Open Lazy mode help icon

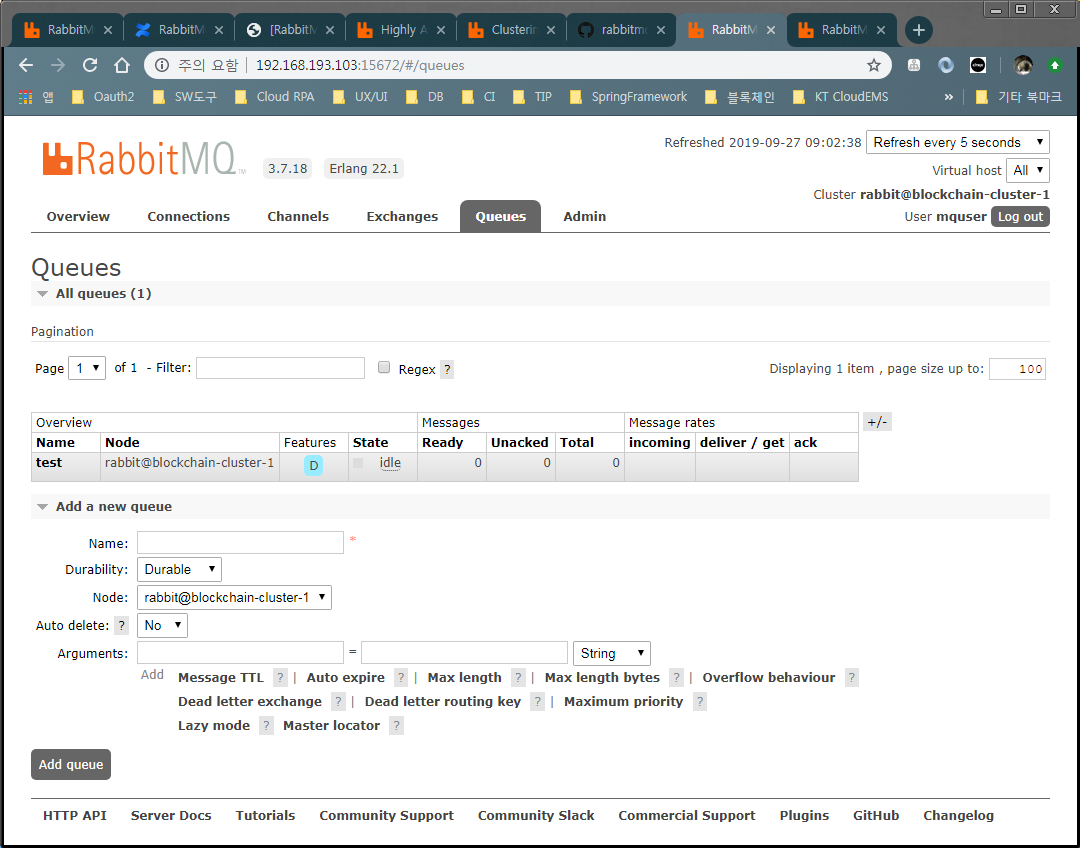[x=266, y=725]
